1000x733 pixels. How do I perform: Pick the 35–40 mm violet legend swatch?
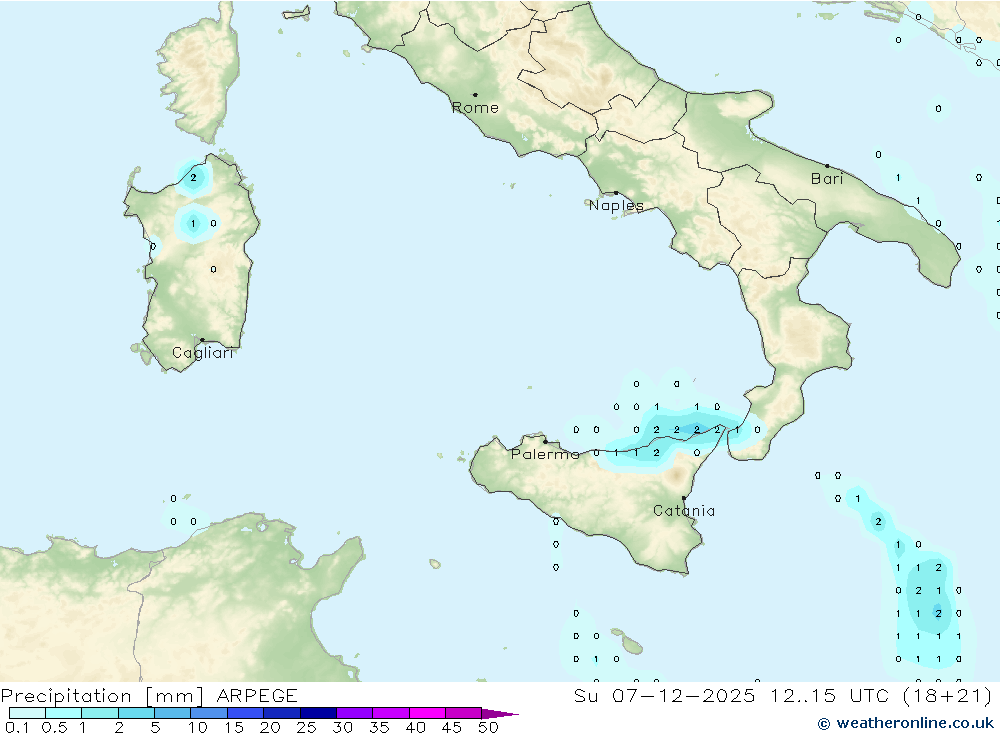point(391,713)
